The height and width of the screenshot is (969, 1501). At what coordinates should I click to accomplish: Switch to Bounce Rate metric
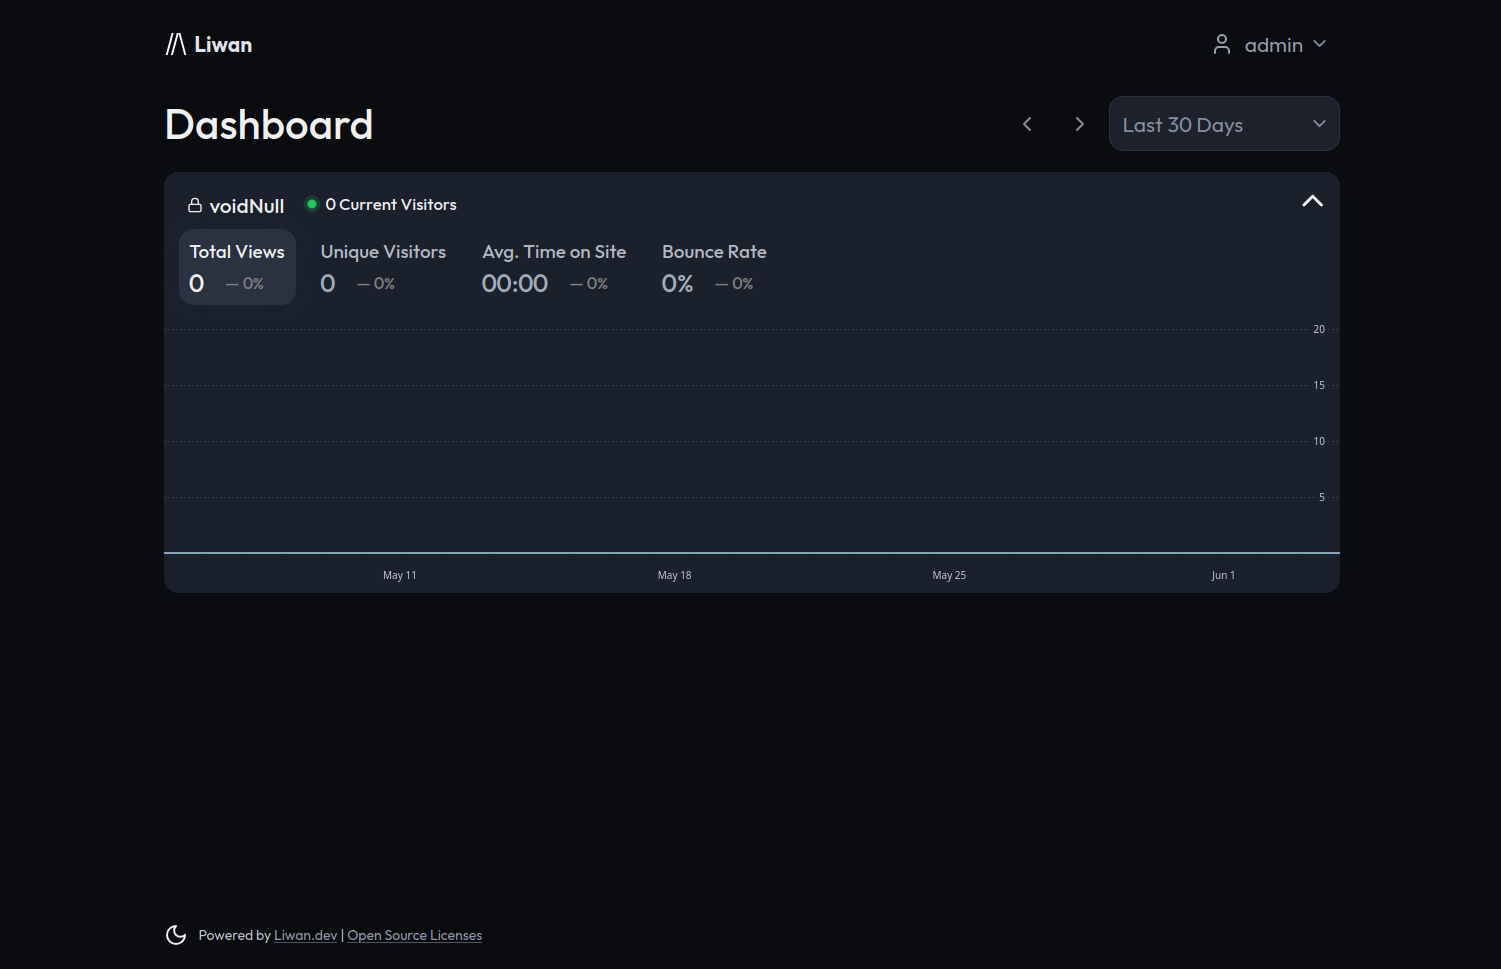(714, 267)
